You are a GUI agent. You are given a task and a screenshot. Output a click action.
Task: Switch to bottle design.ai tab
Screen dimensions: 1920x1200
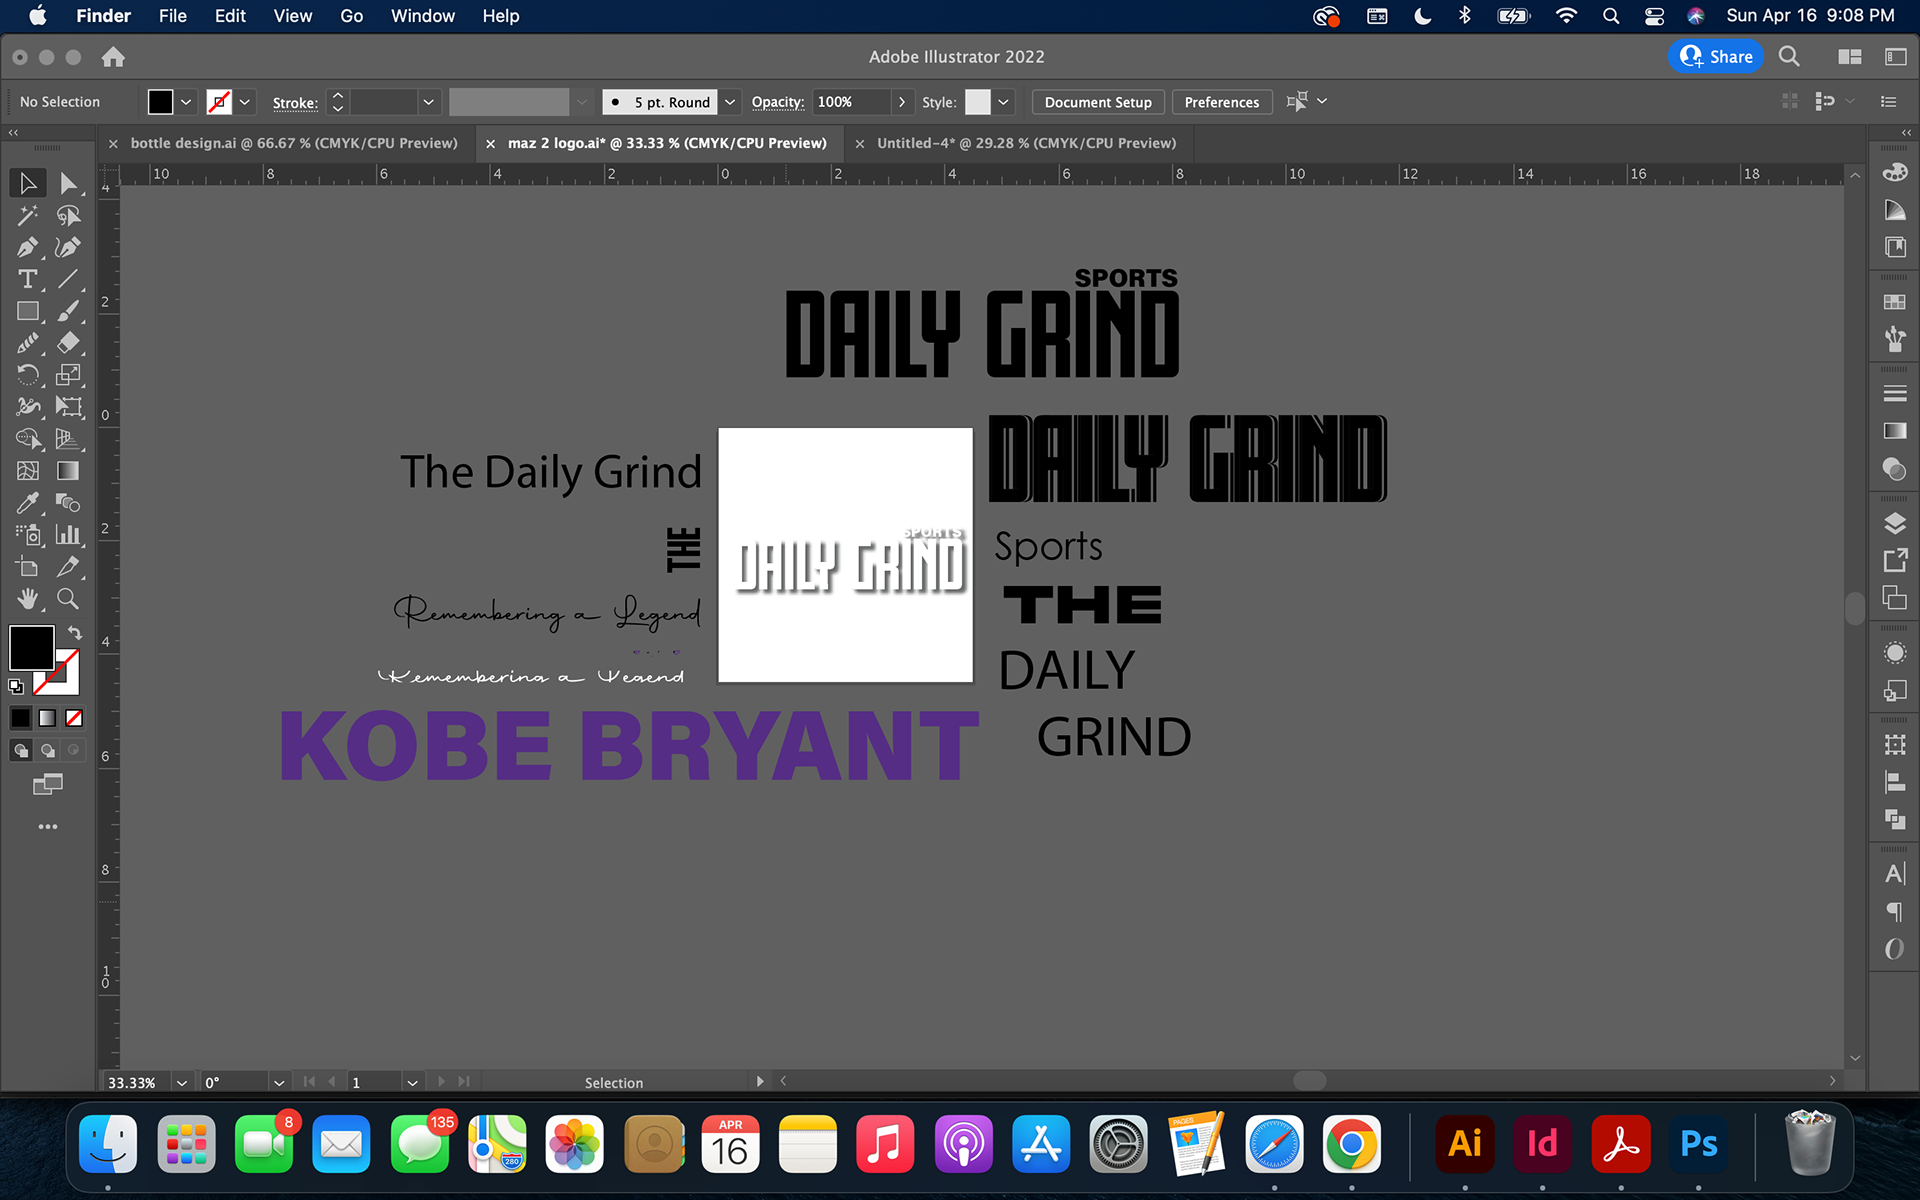[293, 143]
